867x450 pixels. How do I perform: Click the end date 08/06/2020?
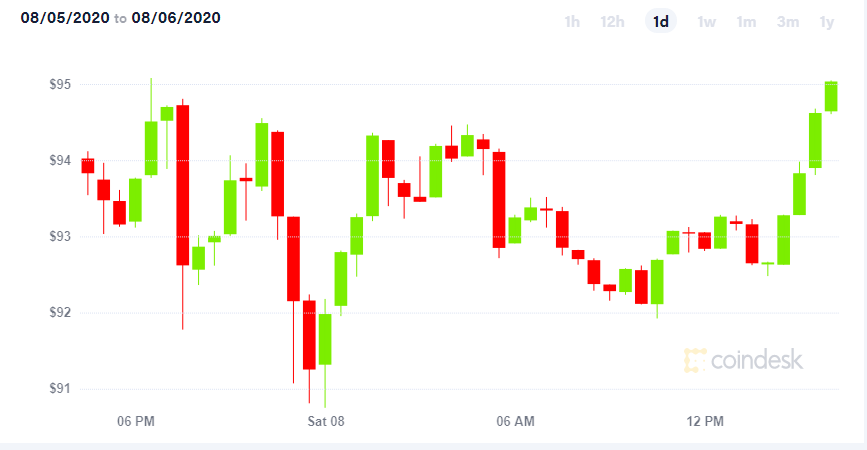coord(176,18)
